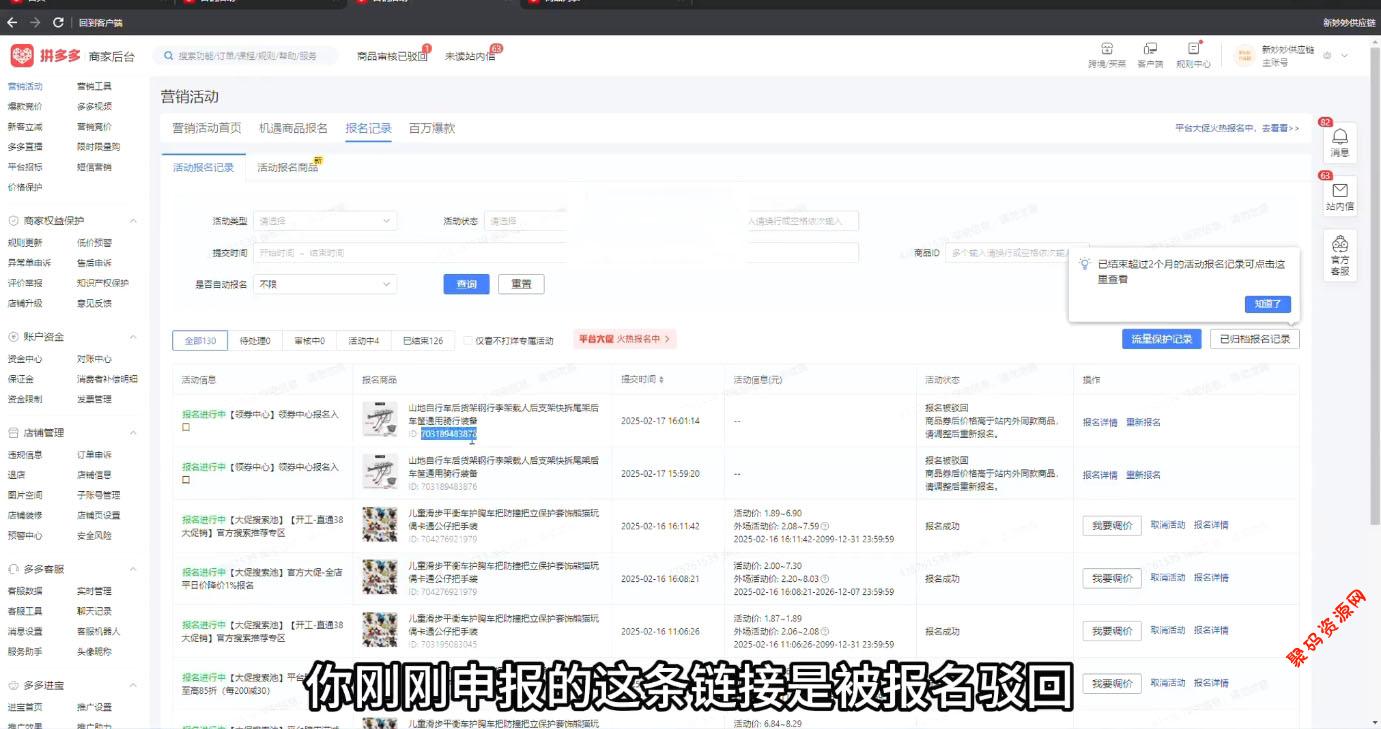The width and height of the screenshot is (1381, 729).
Task: Switch to 机遇商品报名 tab
Action: click(x=293, y=128)
